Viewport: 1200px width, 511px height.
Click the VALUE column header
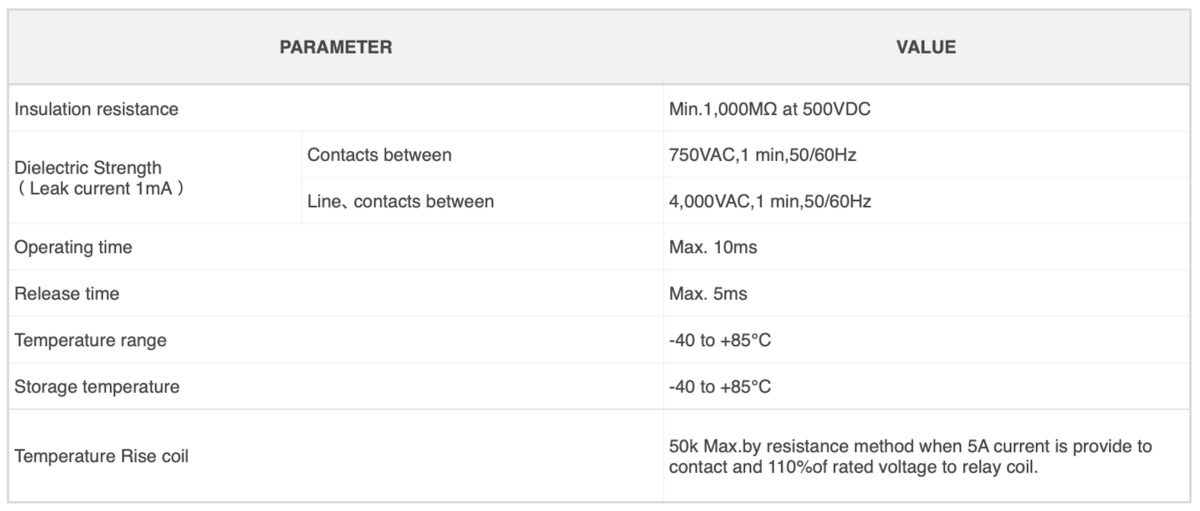point(926,47)
